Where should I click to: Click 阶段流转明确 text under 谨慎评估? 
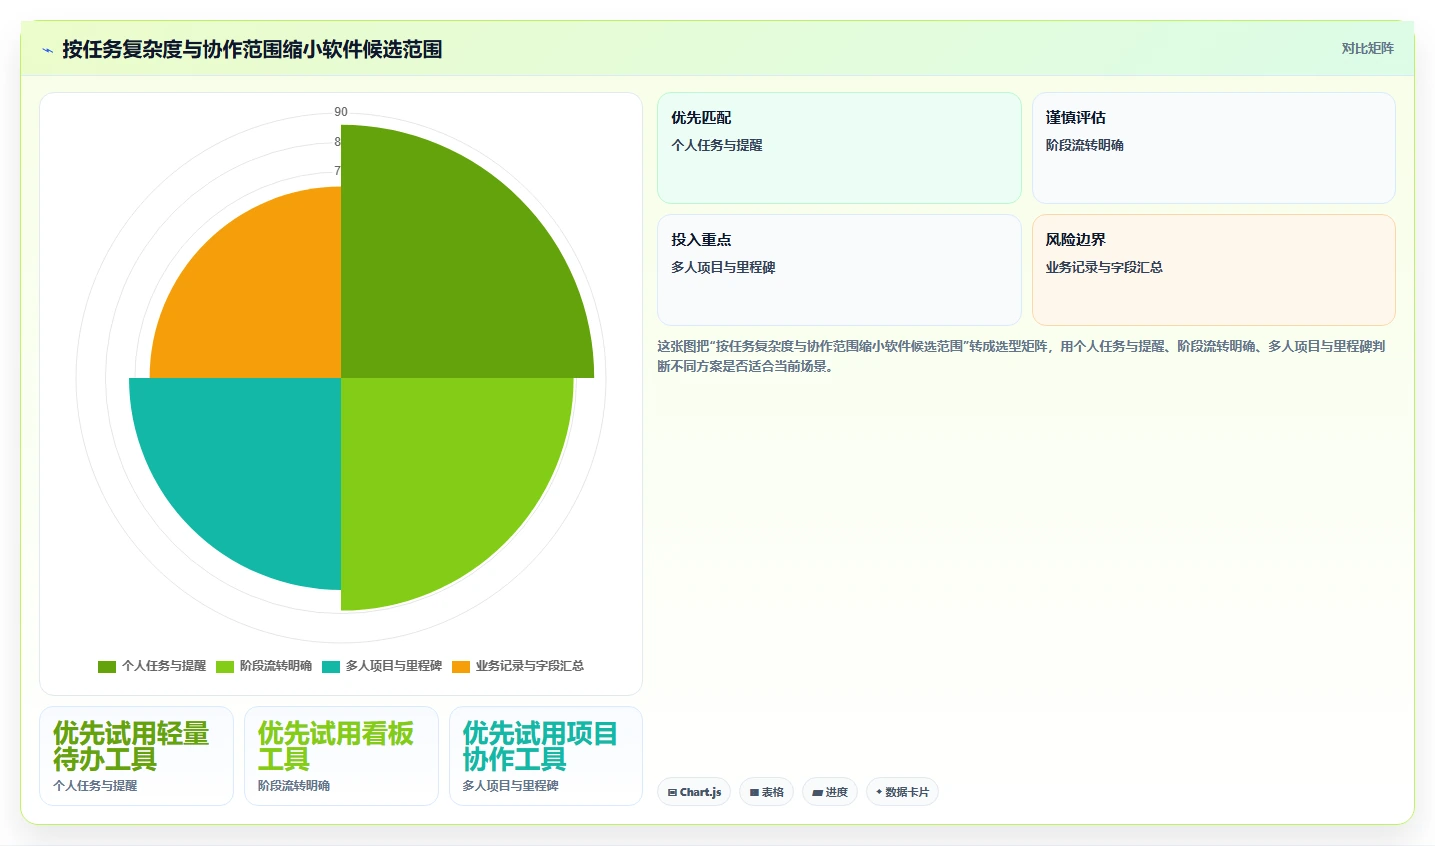tap(1085, 145)
